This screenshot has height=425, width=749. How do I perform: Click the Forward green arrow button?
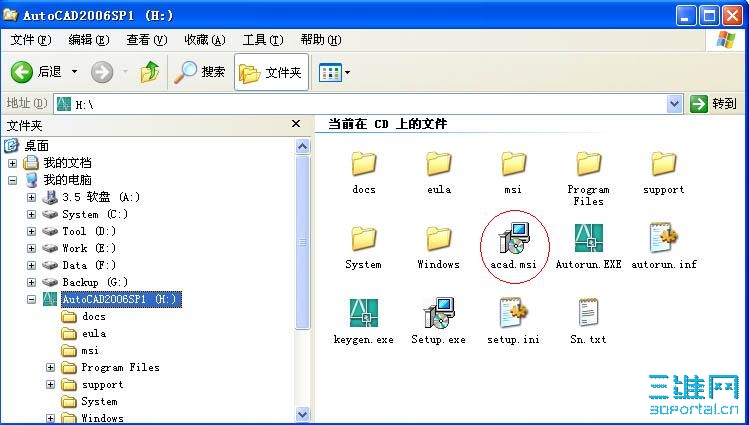102,73
